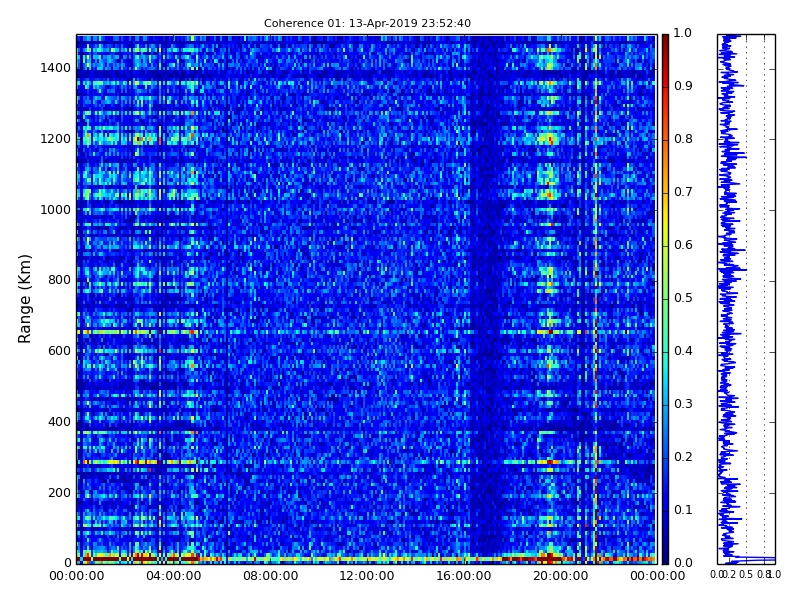
Task: Select the 1000 range tick label
Action: coord(55,210)
